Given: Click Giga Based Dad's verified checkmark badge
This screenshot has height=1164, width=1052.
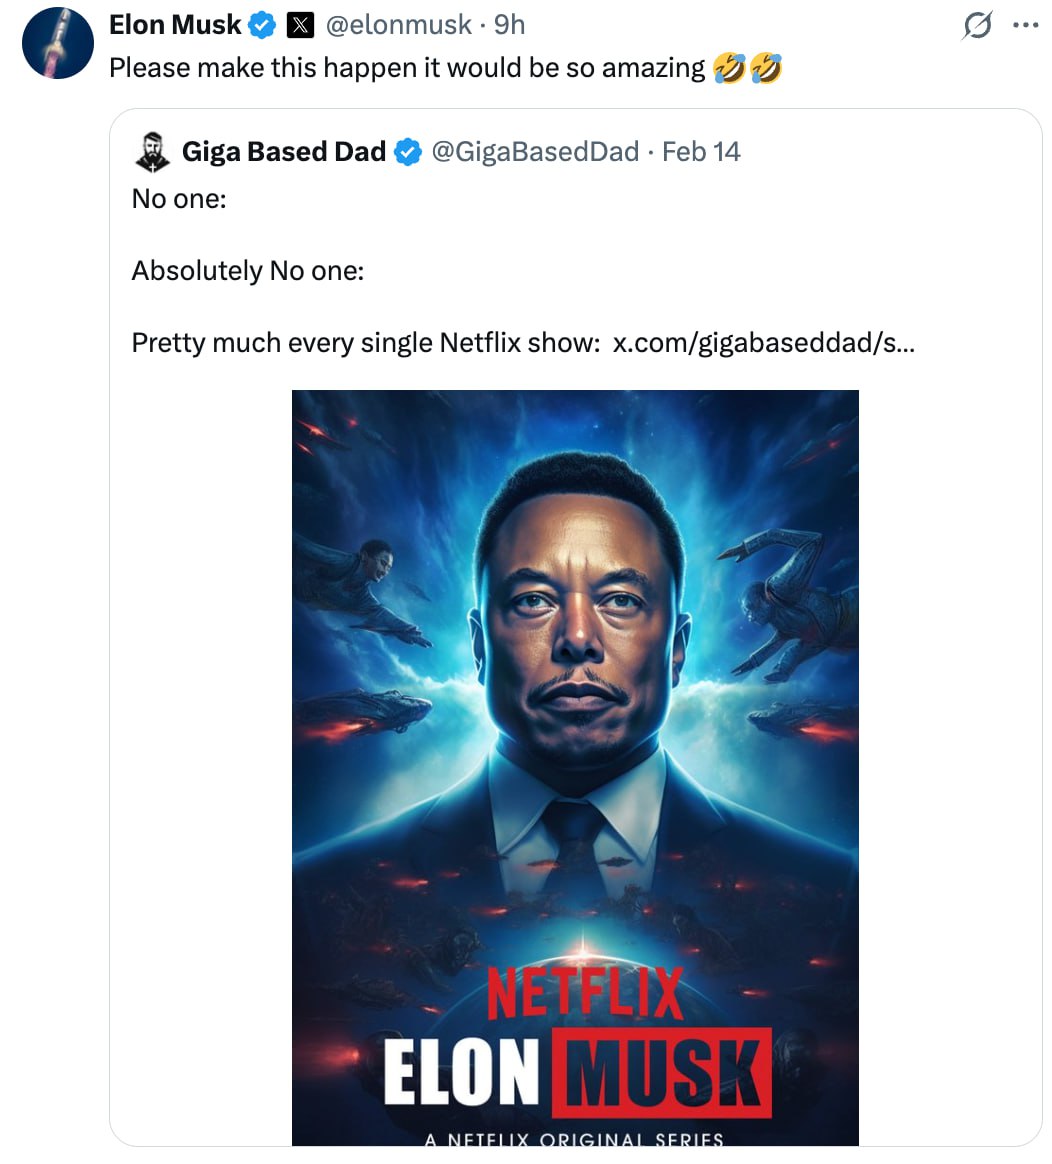Looking at the screenshot, I should (407, 152).
